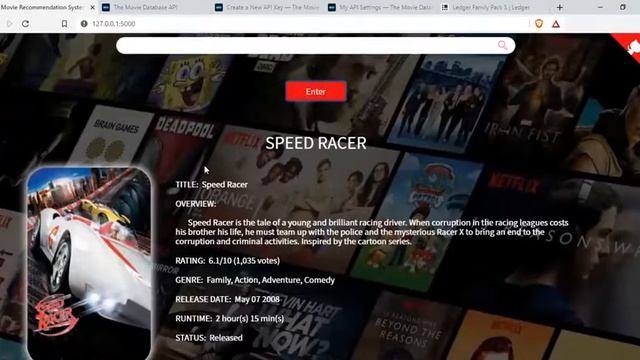Open a new browser tab

560,7
